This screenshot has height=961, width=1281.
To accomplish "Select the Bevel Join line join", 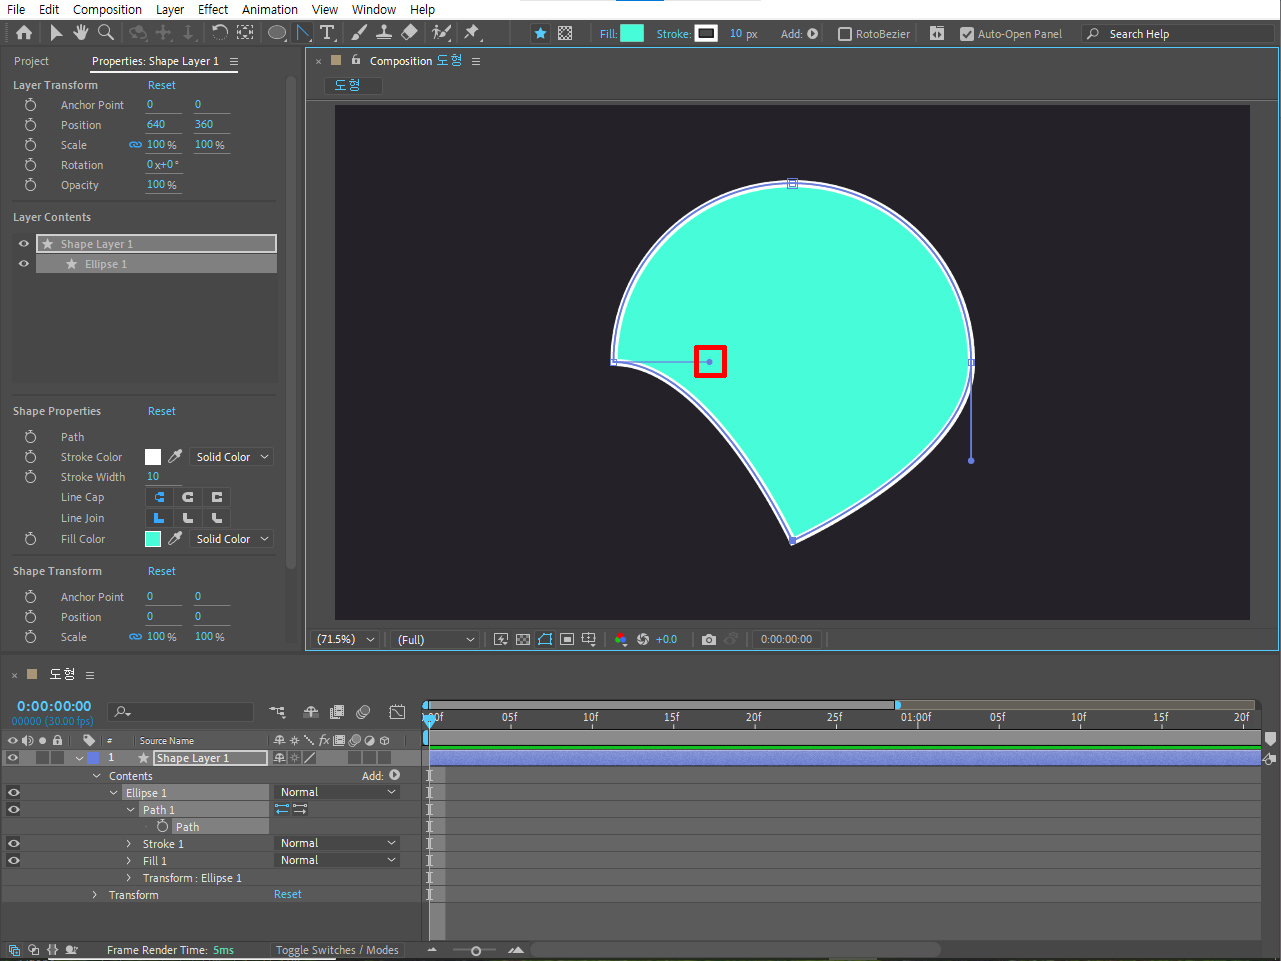I will point(216,518).
